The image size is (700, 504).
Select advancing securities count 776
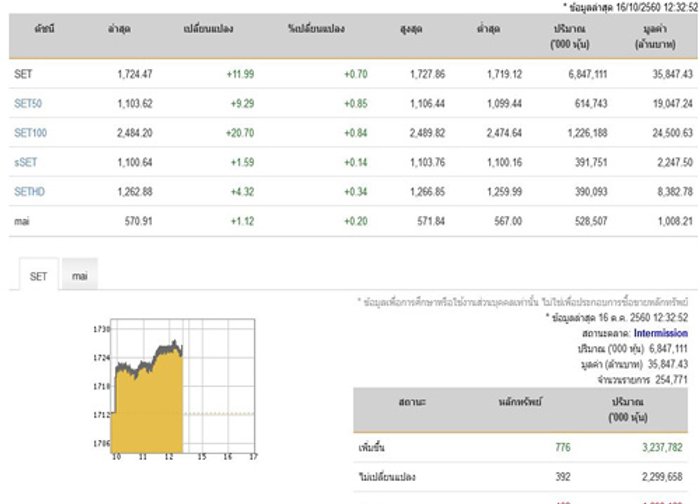(562, 447)
